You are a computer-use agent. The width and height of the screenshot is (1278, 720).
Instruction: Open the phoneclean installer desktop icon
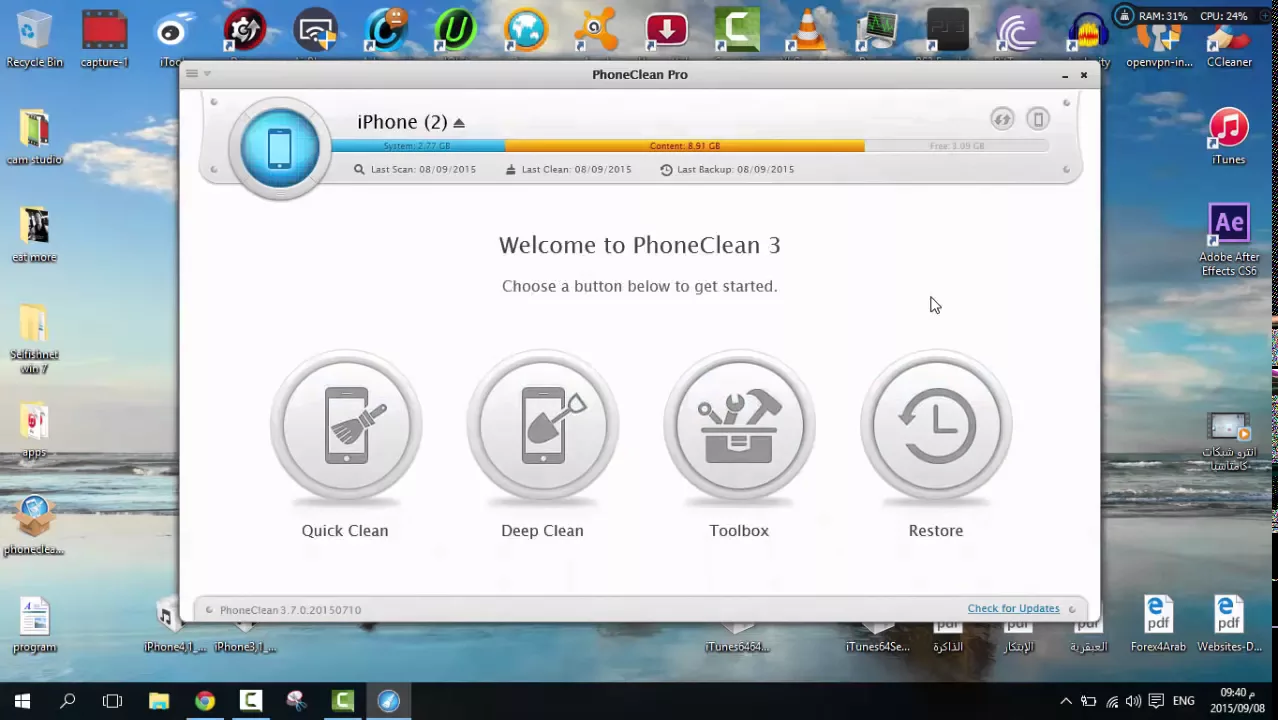[x=34, y=526]
